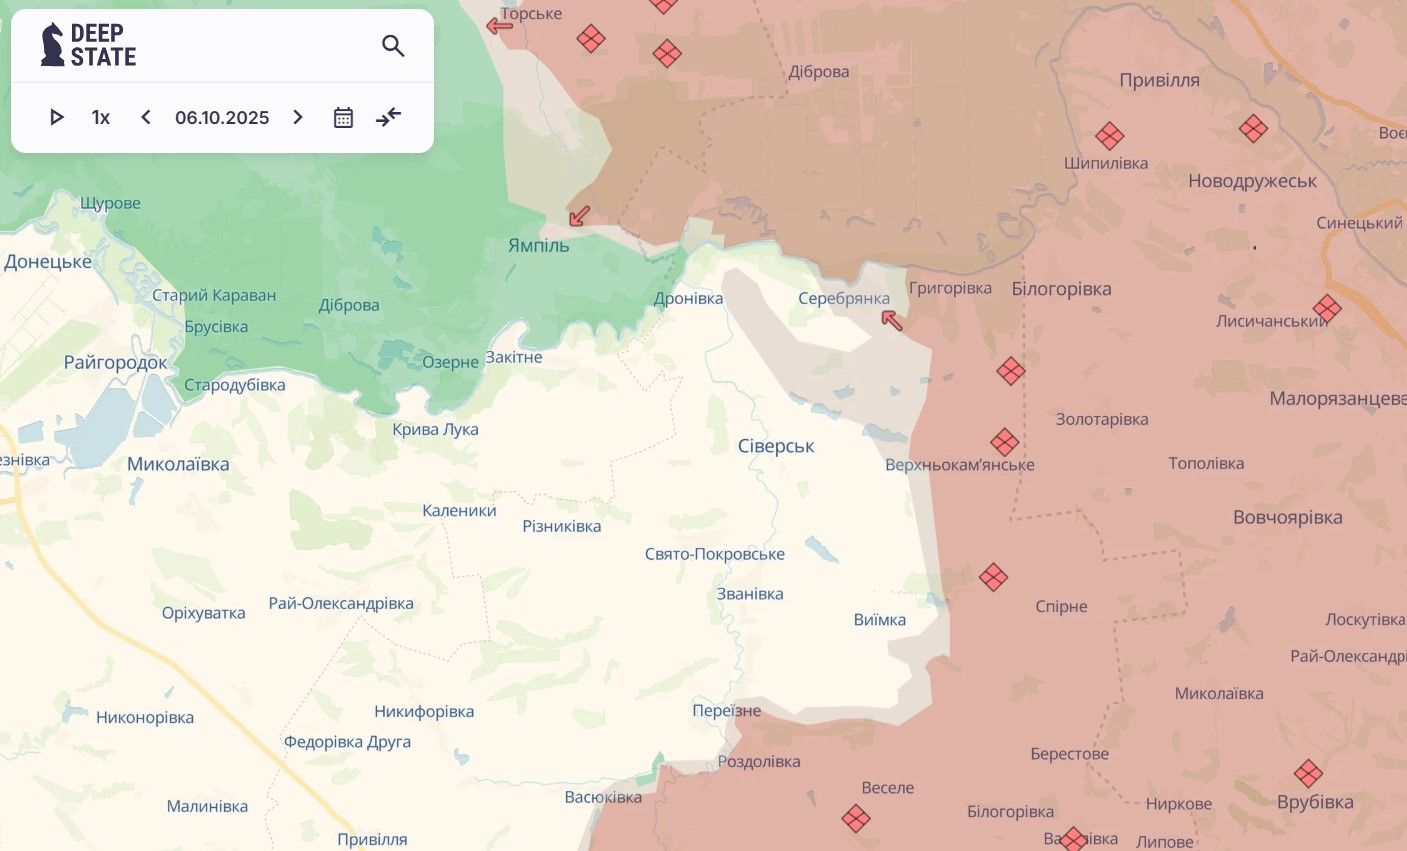
Task: Click the Миколаївка town label near the reservoir
Action: tap(178, 464)
